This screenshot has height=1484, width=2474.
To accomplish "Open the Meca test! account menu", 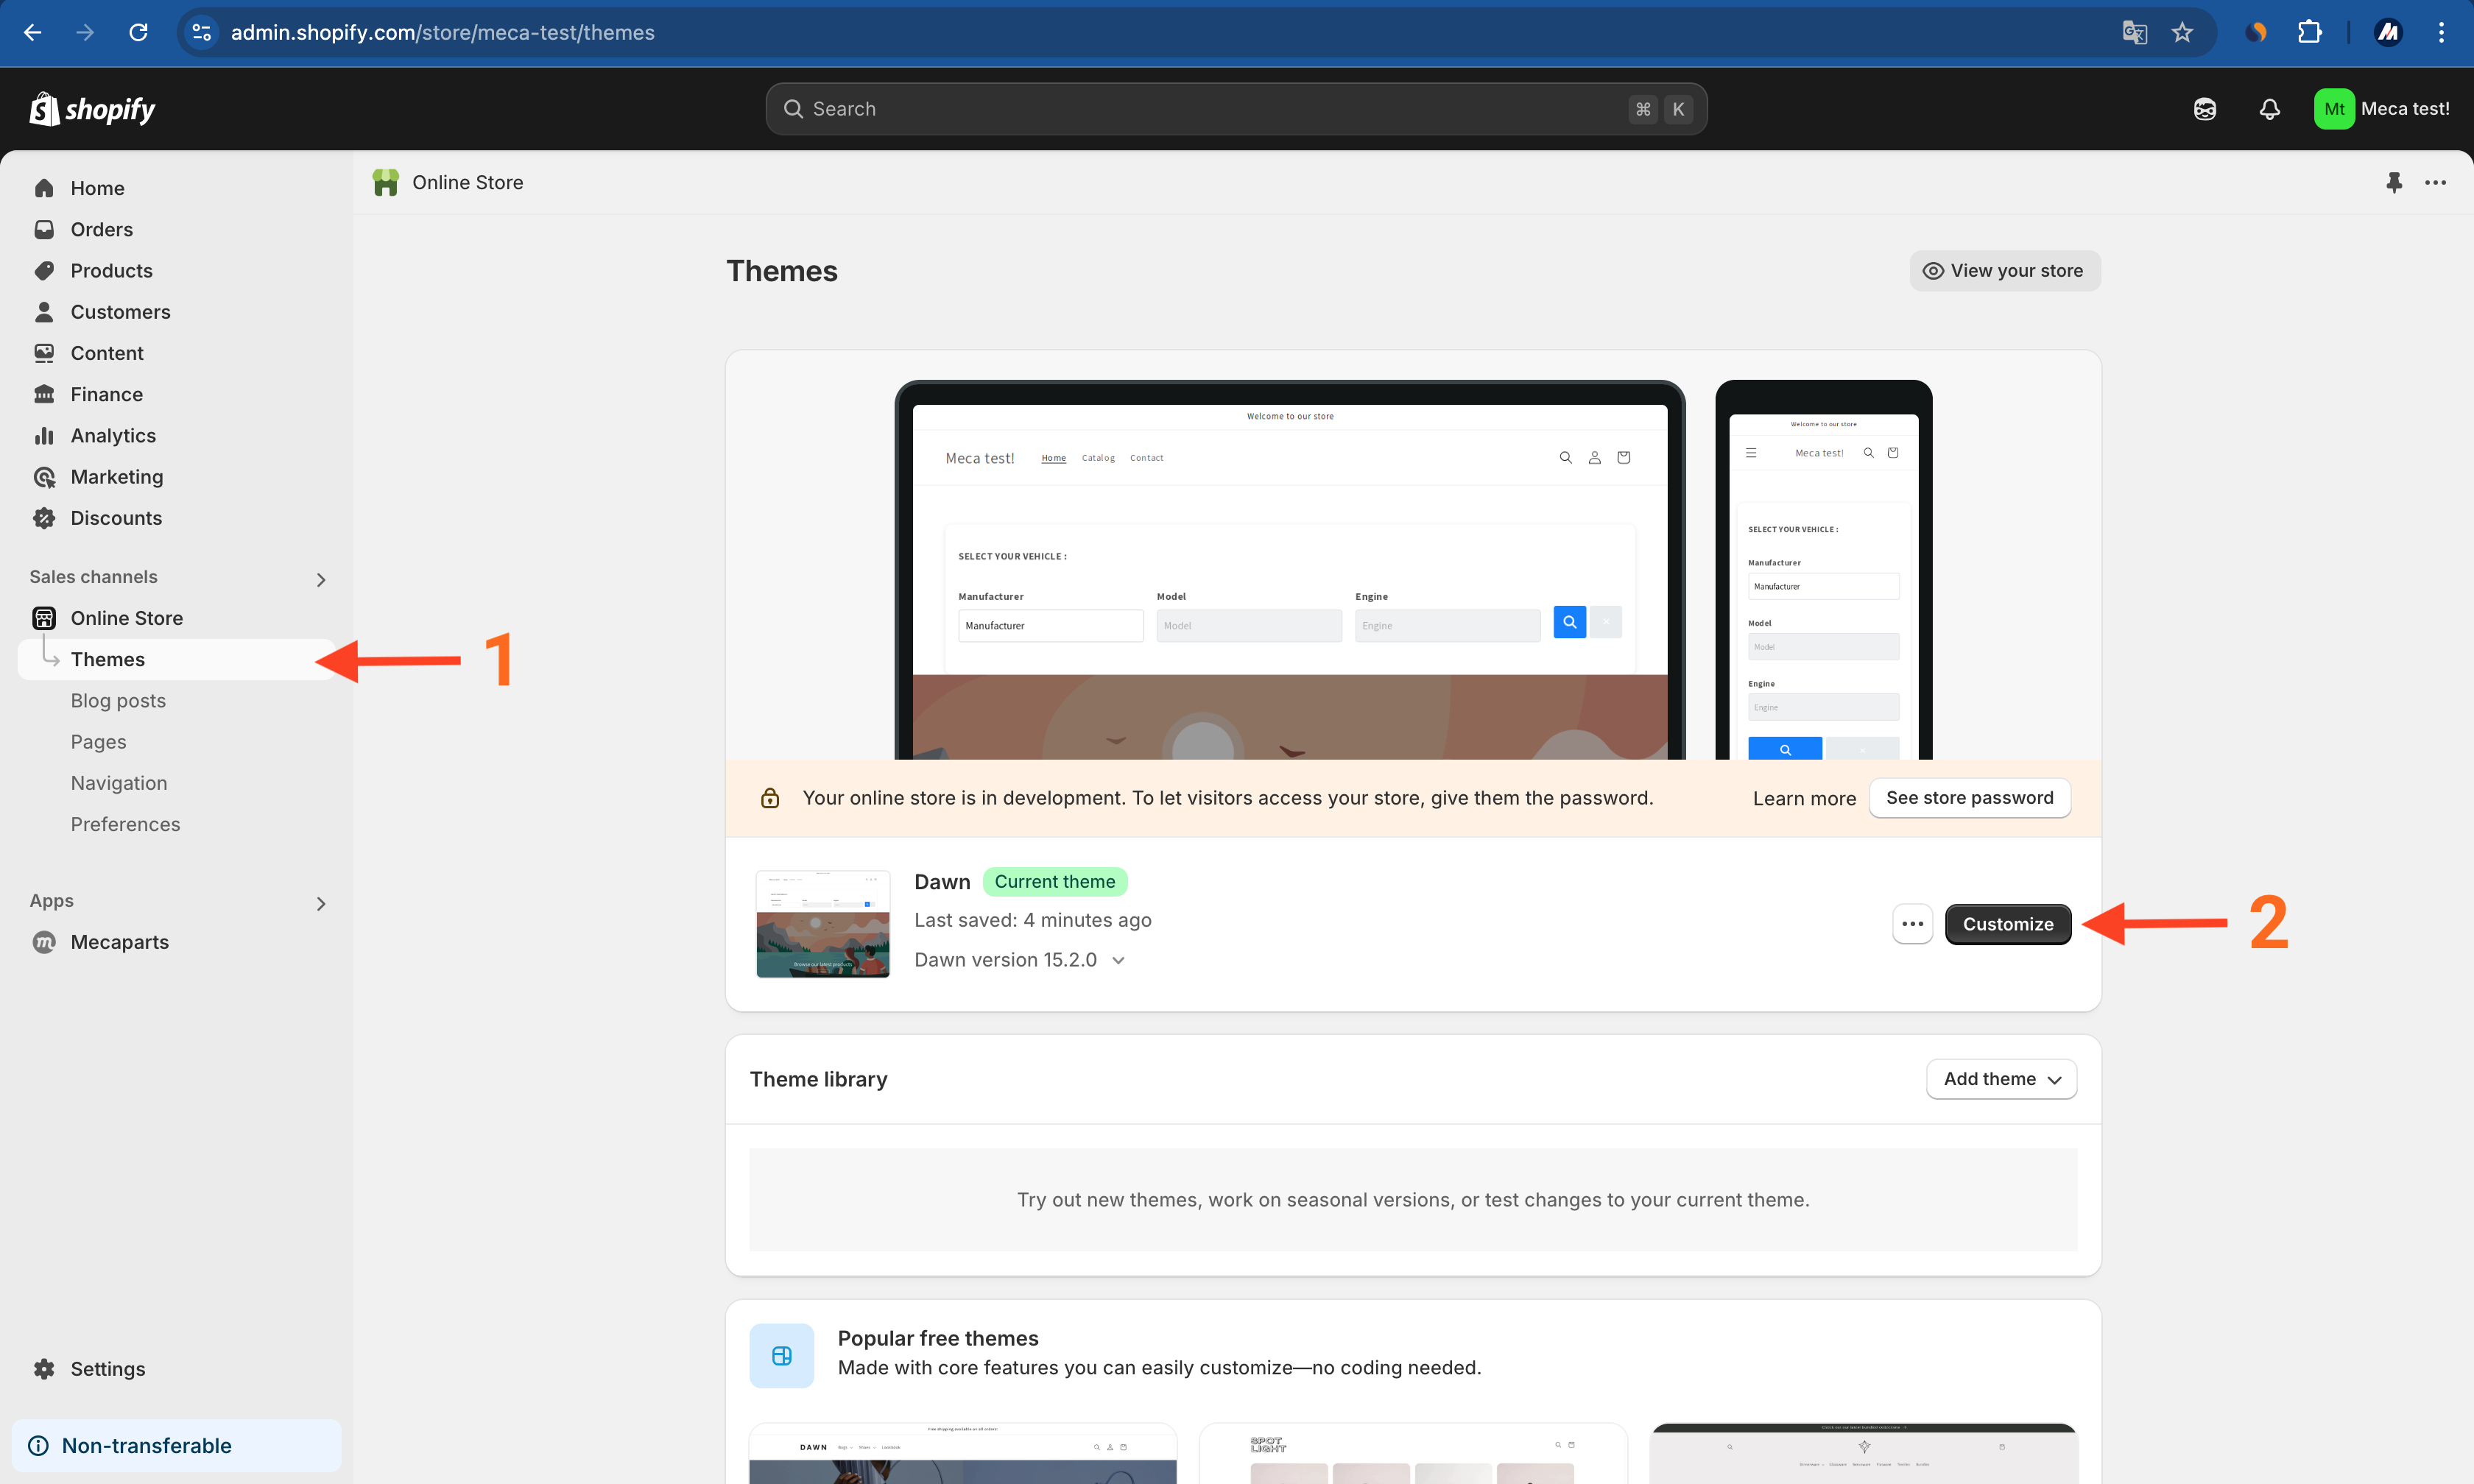I will (x=2382, y=109).
